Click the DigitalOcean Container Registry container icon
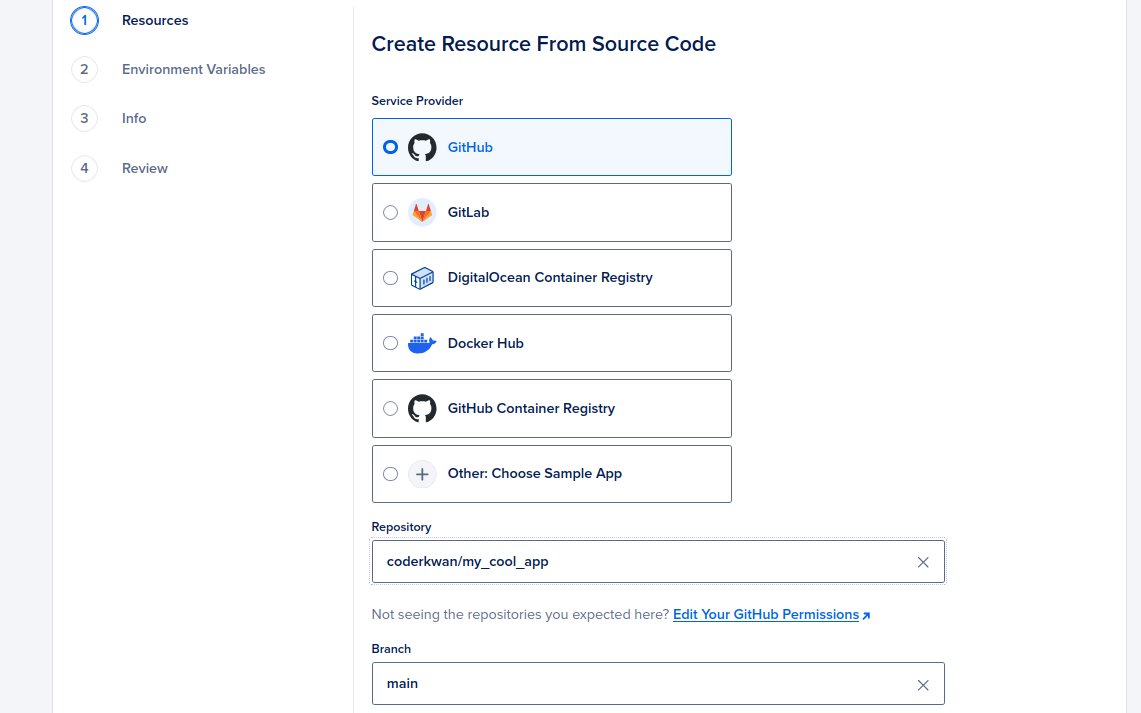This screenshot has width=1141, height=713. coord(422,278)
